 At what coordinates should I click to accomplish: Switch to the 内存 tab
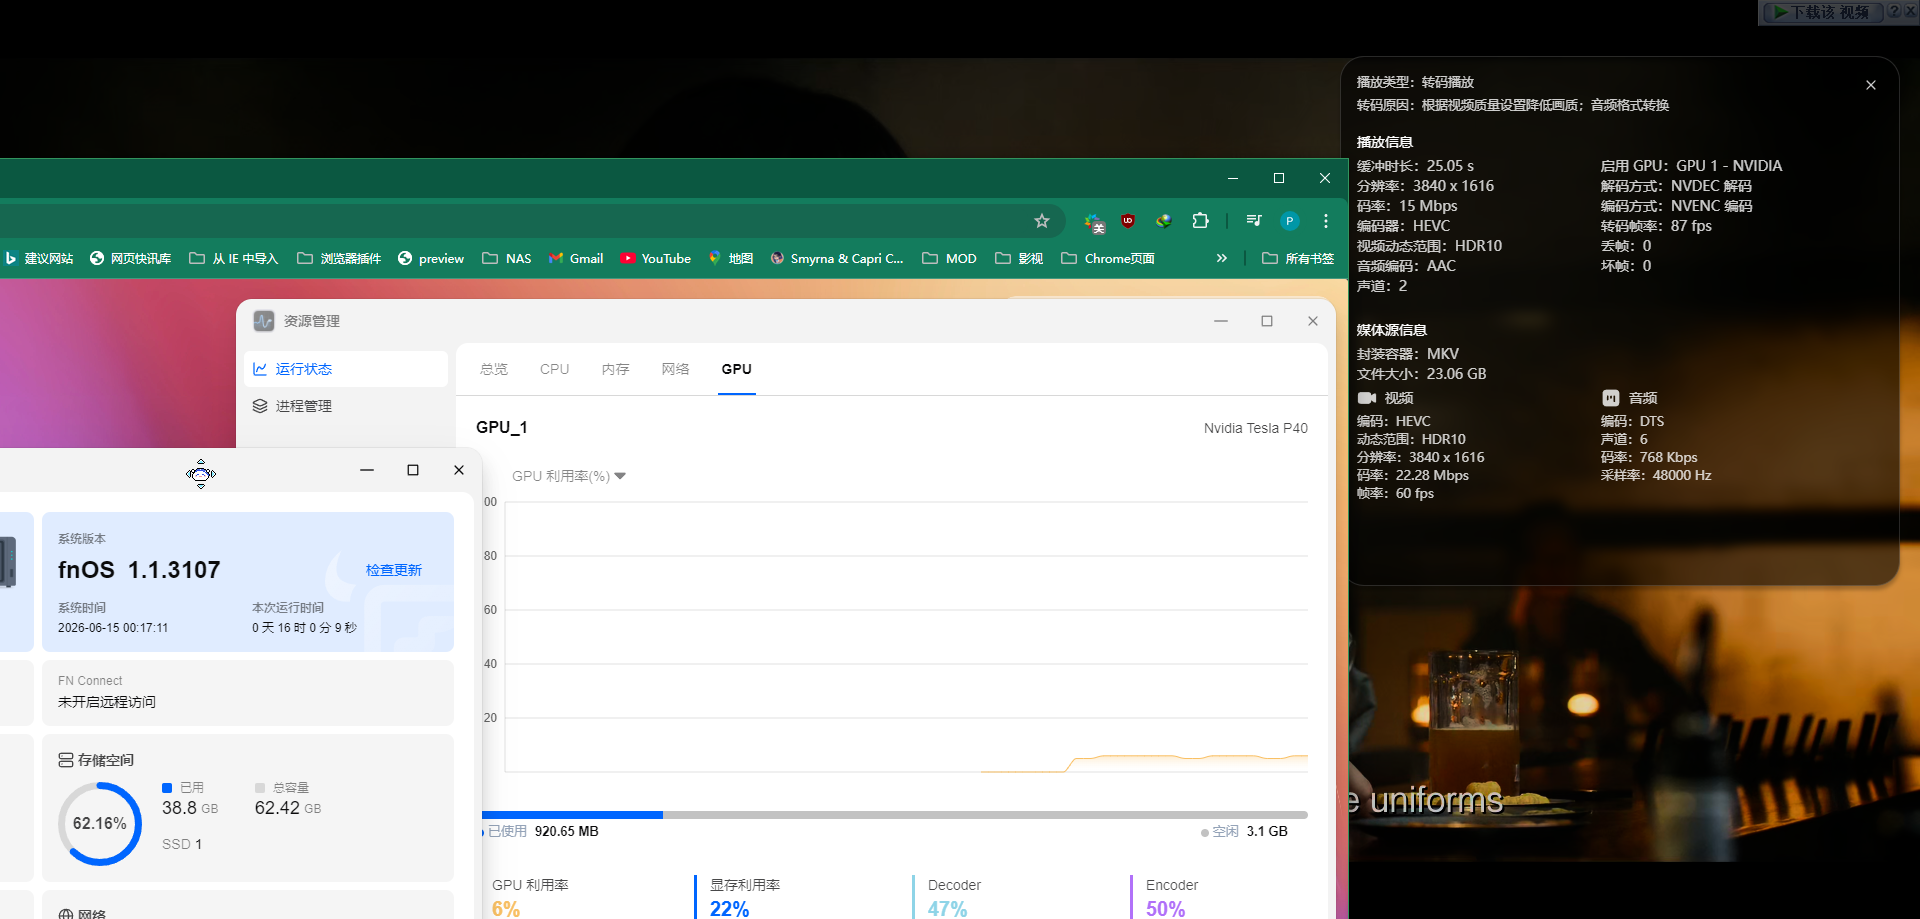(x=616, y=369)
